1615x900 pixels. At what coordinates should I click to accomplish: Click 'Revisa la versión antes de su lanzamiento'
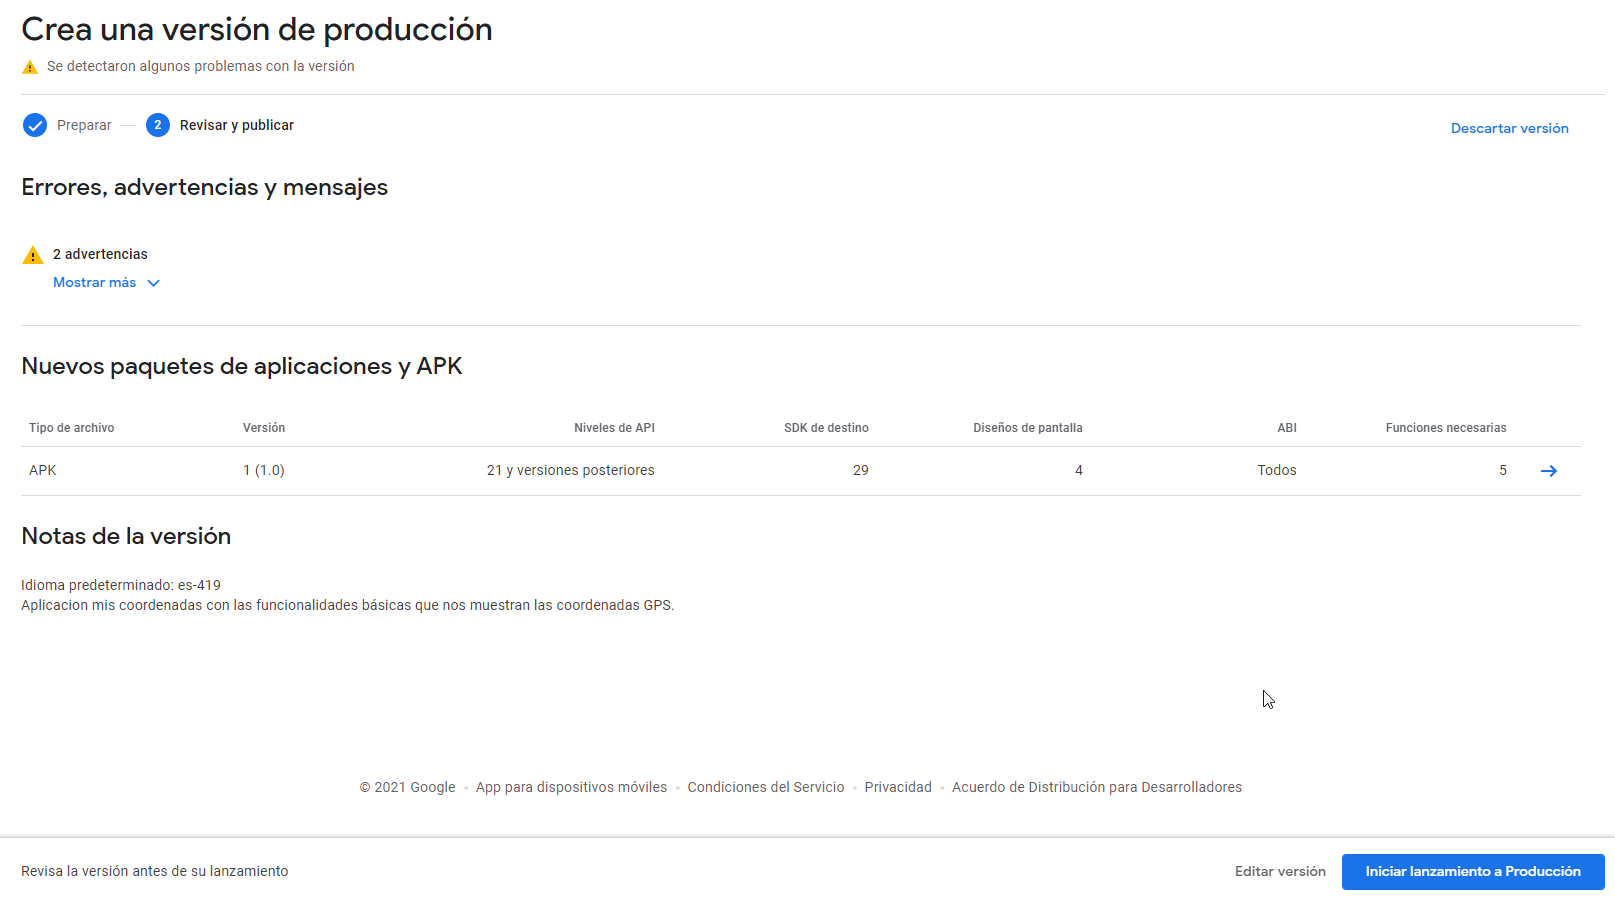click(x=155, y=871)
